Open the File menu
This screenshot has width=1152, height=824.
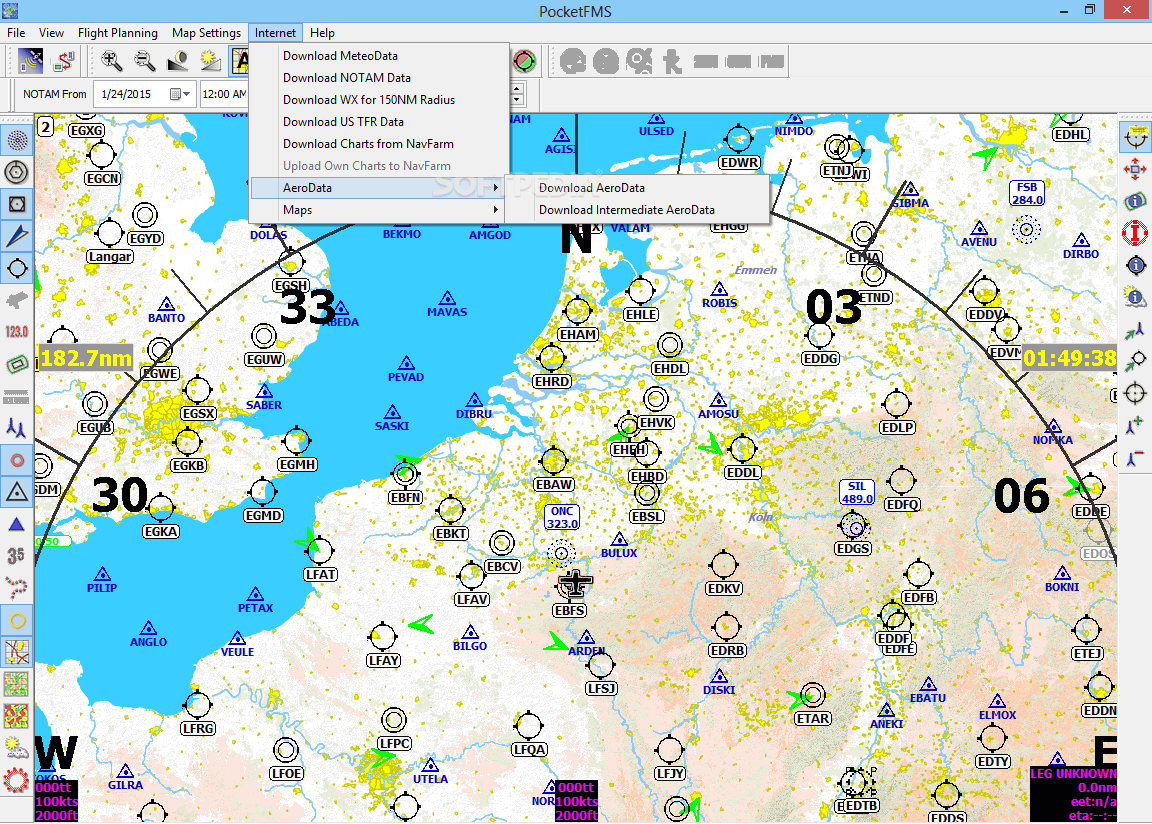point(16,33)
